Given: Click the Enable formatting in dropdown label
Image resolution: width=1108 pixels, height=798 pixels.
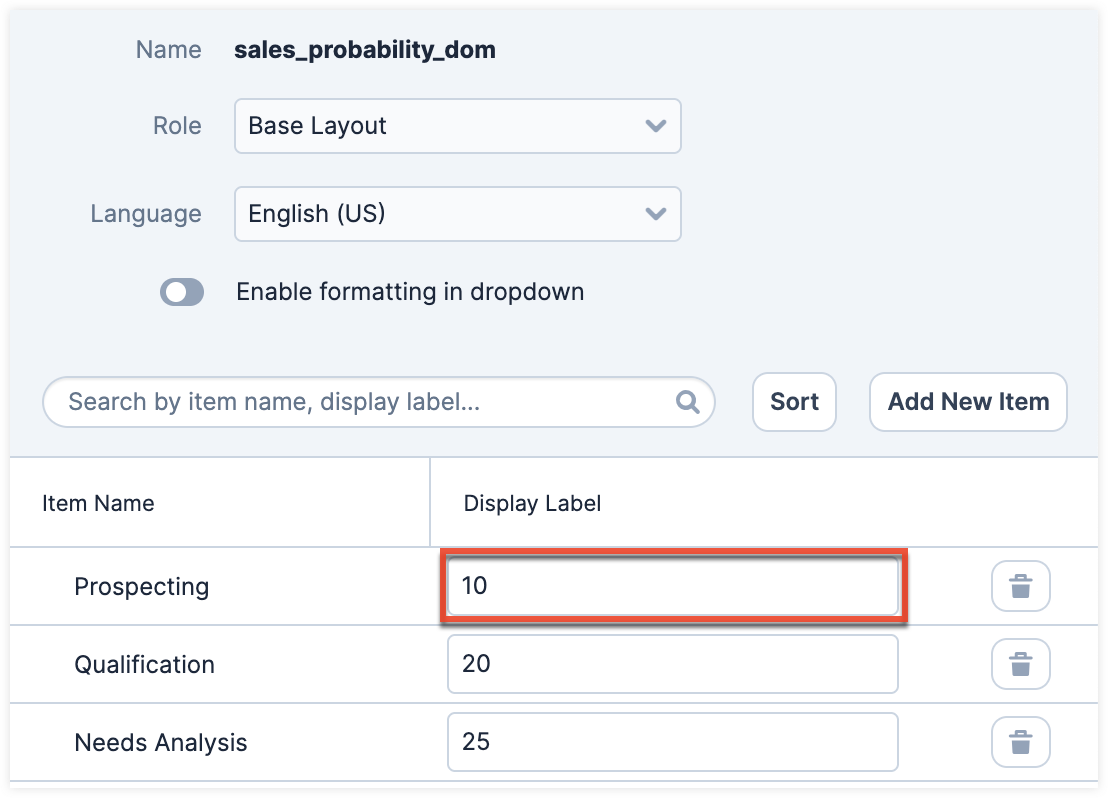Looking at the screenshot, I should (410, 292).
